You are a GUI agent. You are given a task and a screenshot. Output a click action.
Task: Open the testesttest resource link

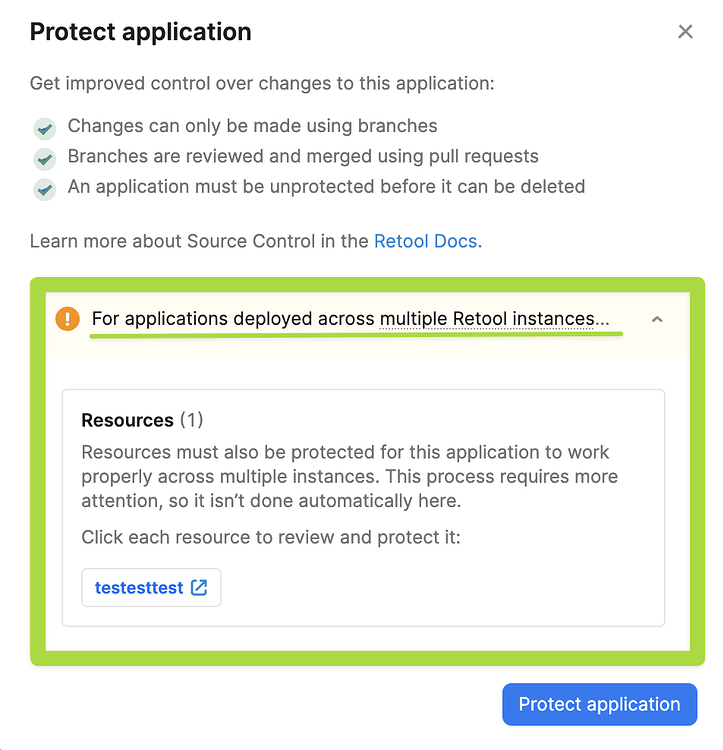(139, 588)
